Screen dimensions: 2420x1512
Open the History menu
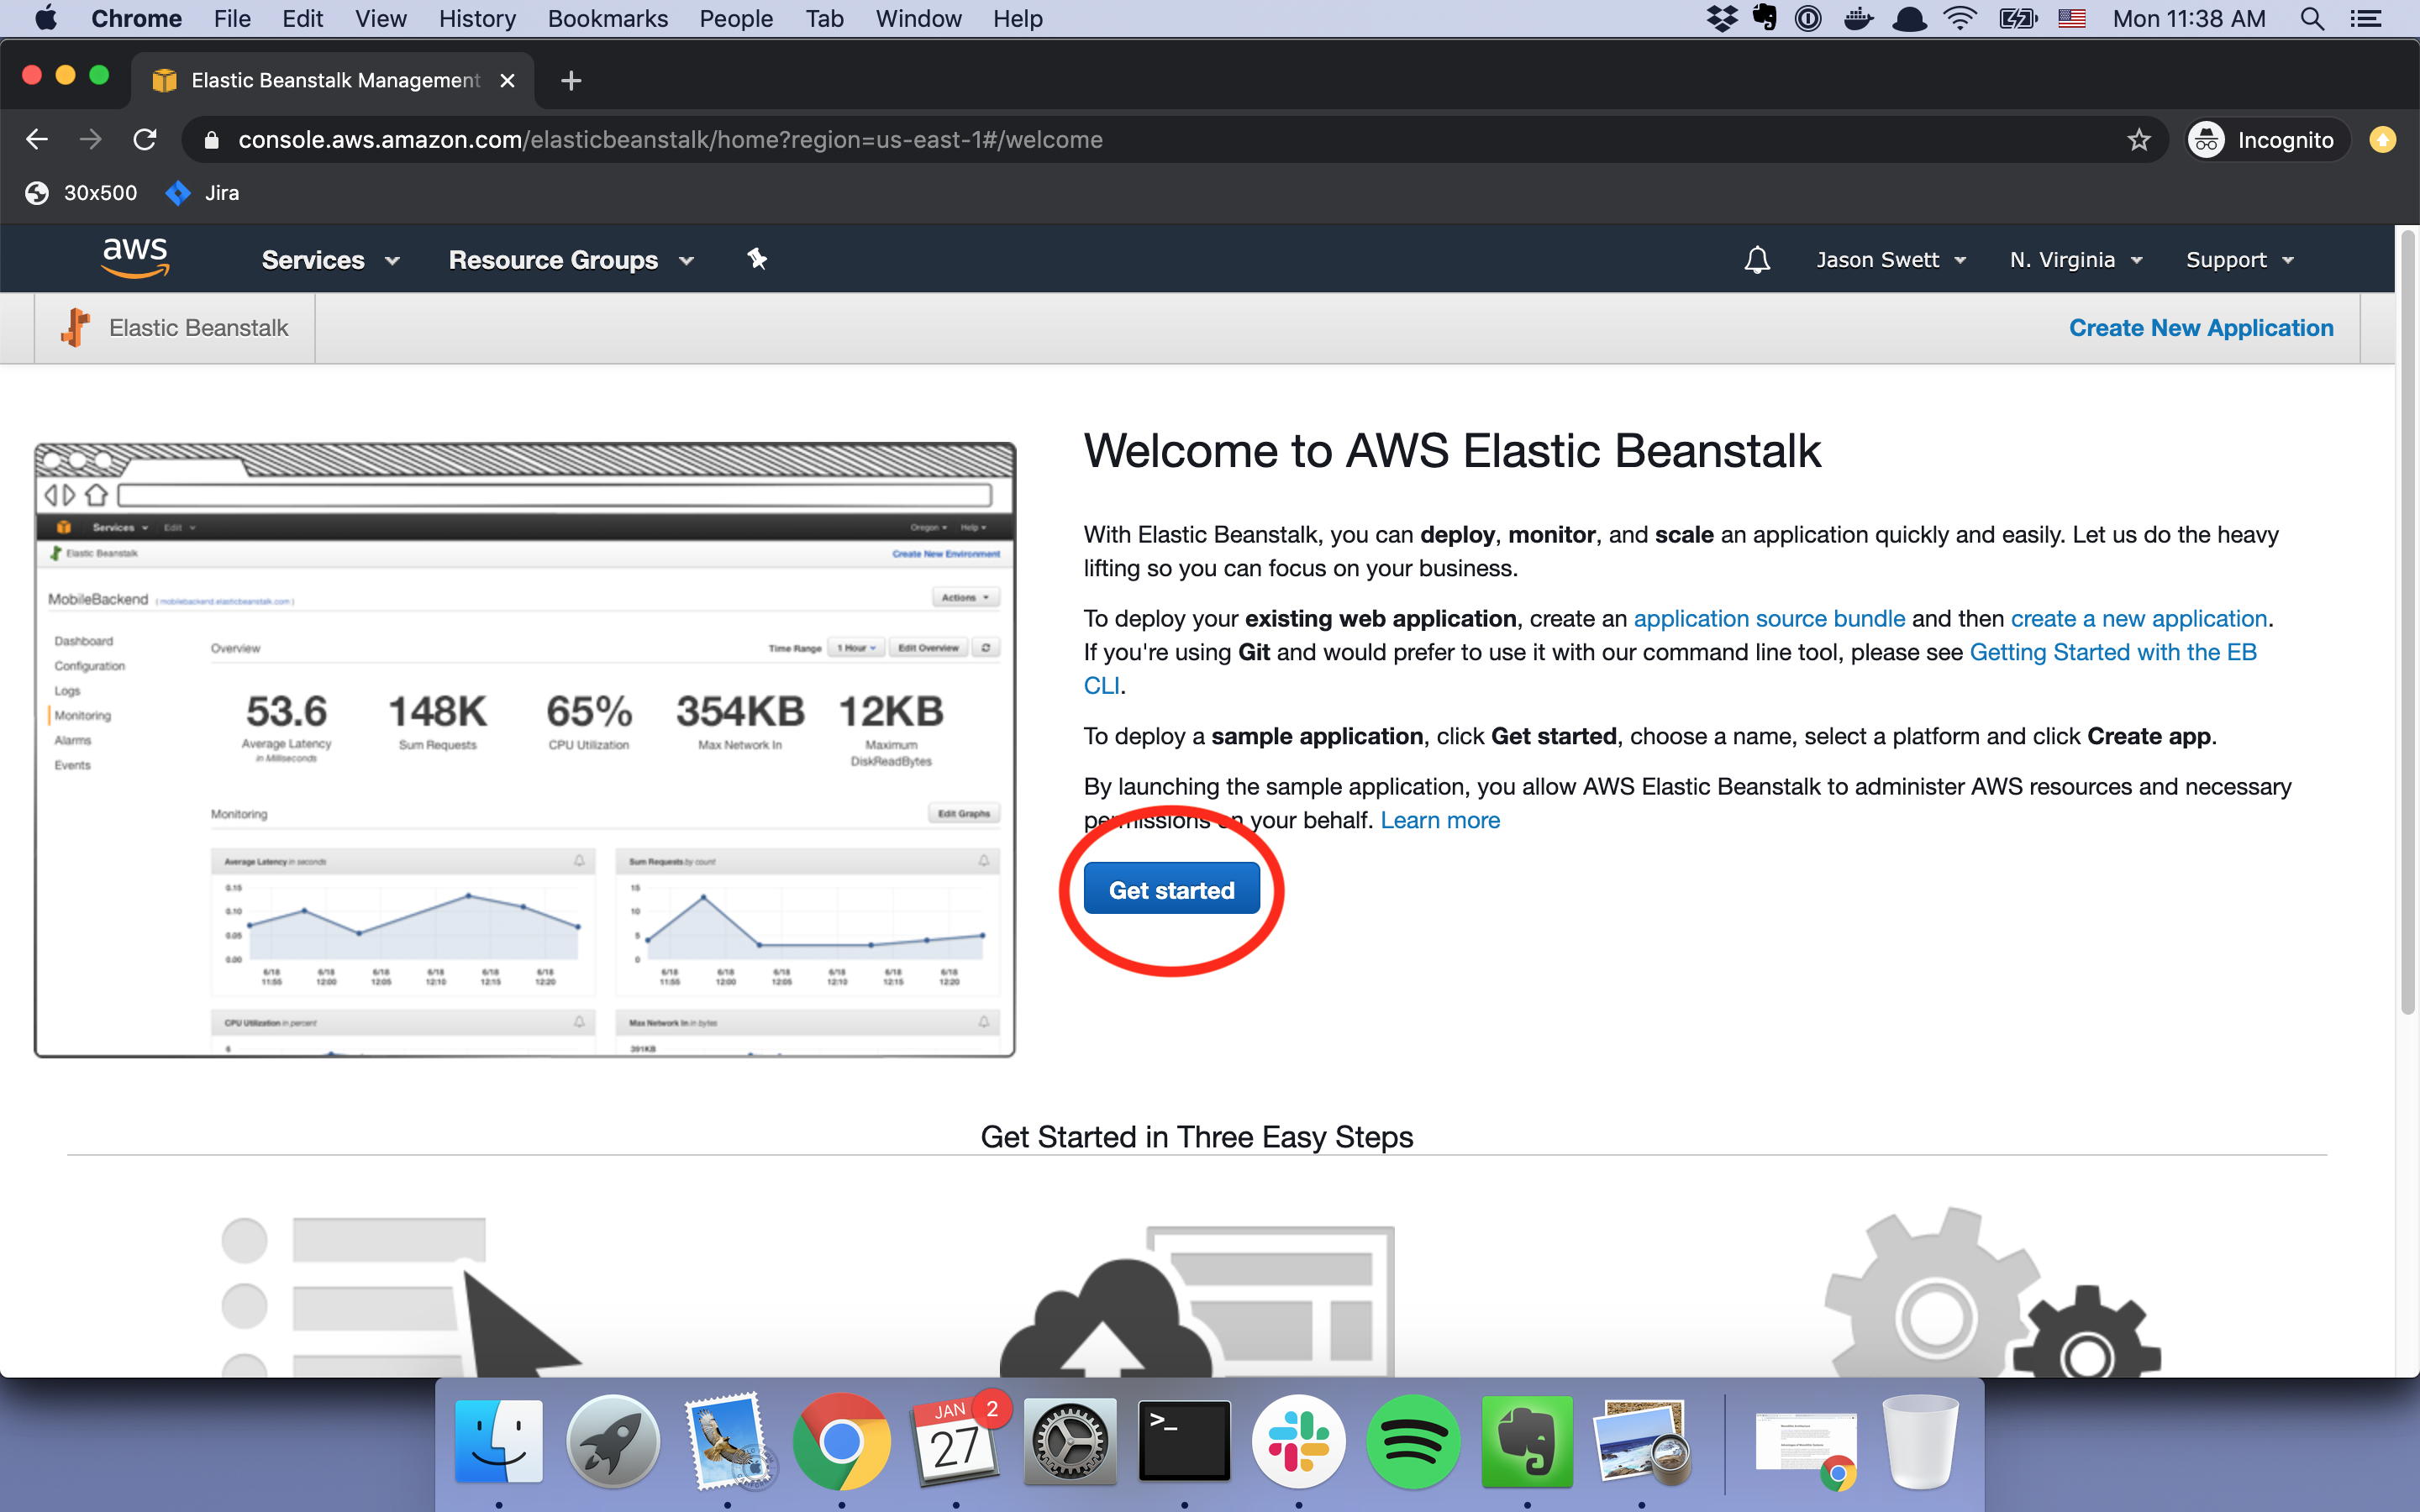click(x=477, y=18)
